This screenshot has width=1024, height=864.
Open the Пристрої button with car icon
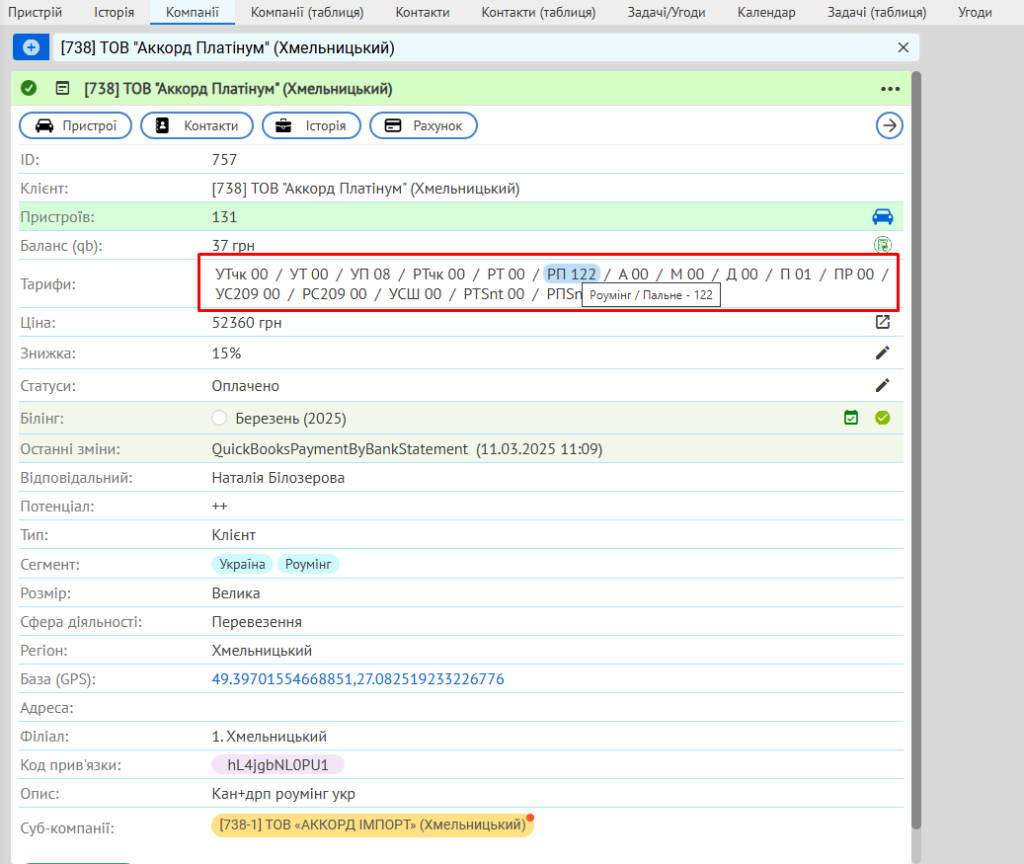(x=76, y=125)
